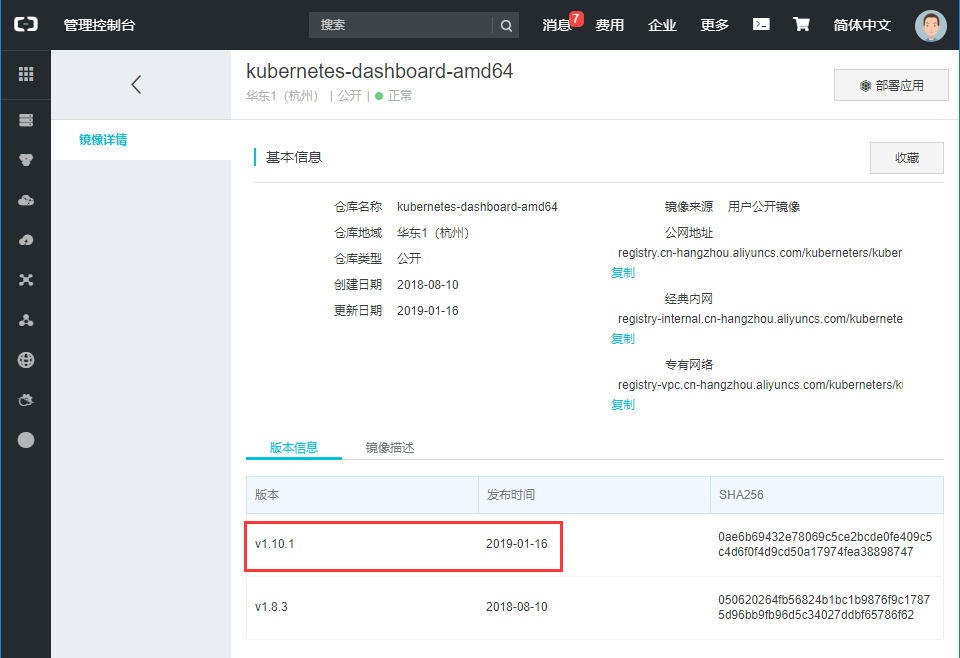Select version v1.8.3 in the table
This screenshot has height=658, width=960.
271,607
